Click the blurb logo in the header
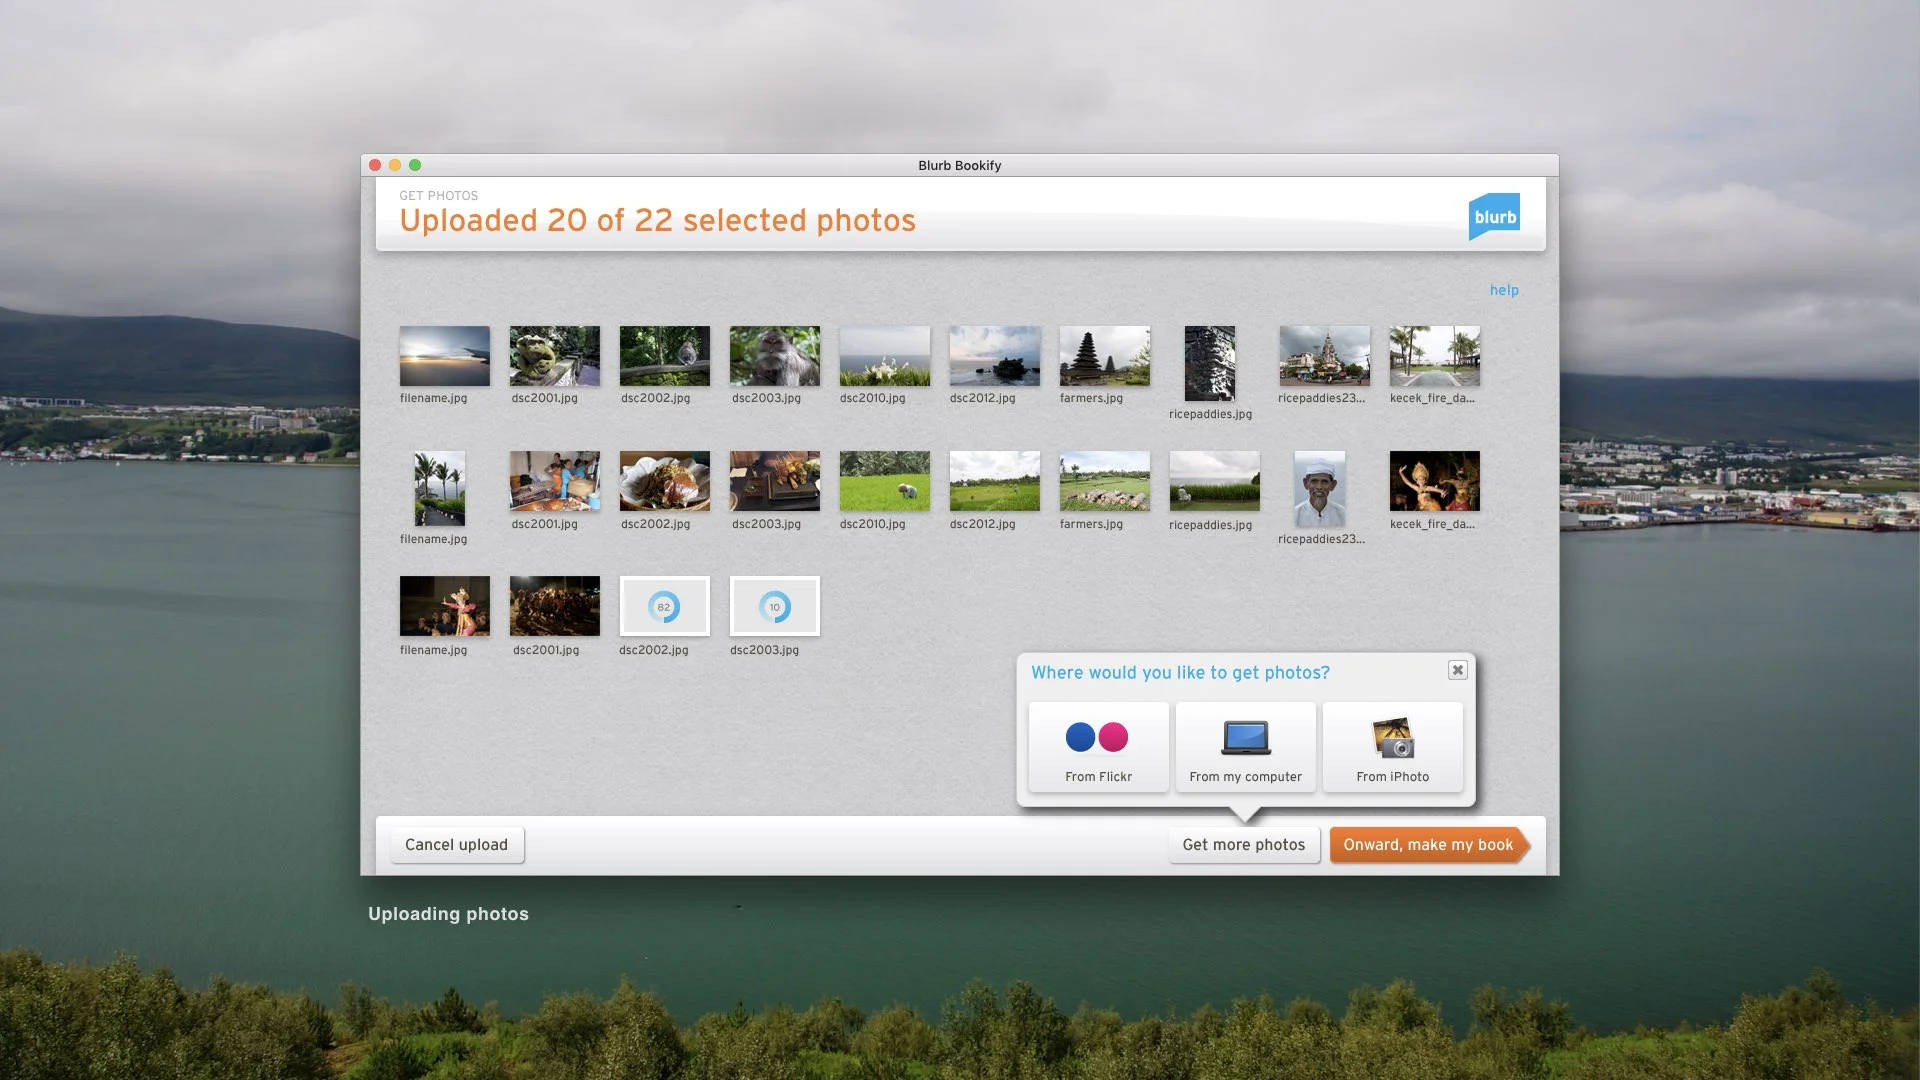 (x=1494, y=214)
